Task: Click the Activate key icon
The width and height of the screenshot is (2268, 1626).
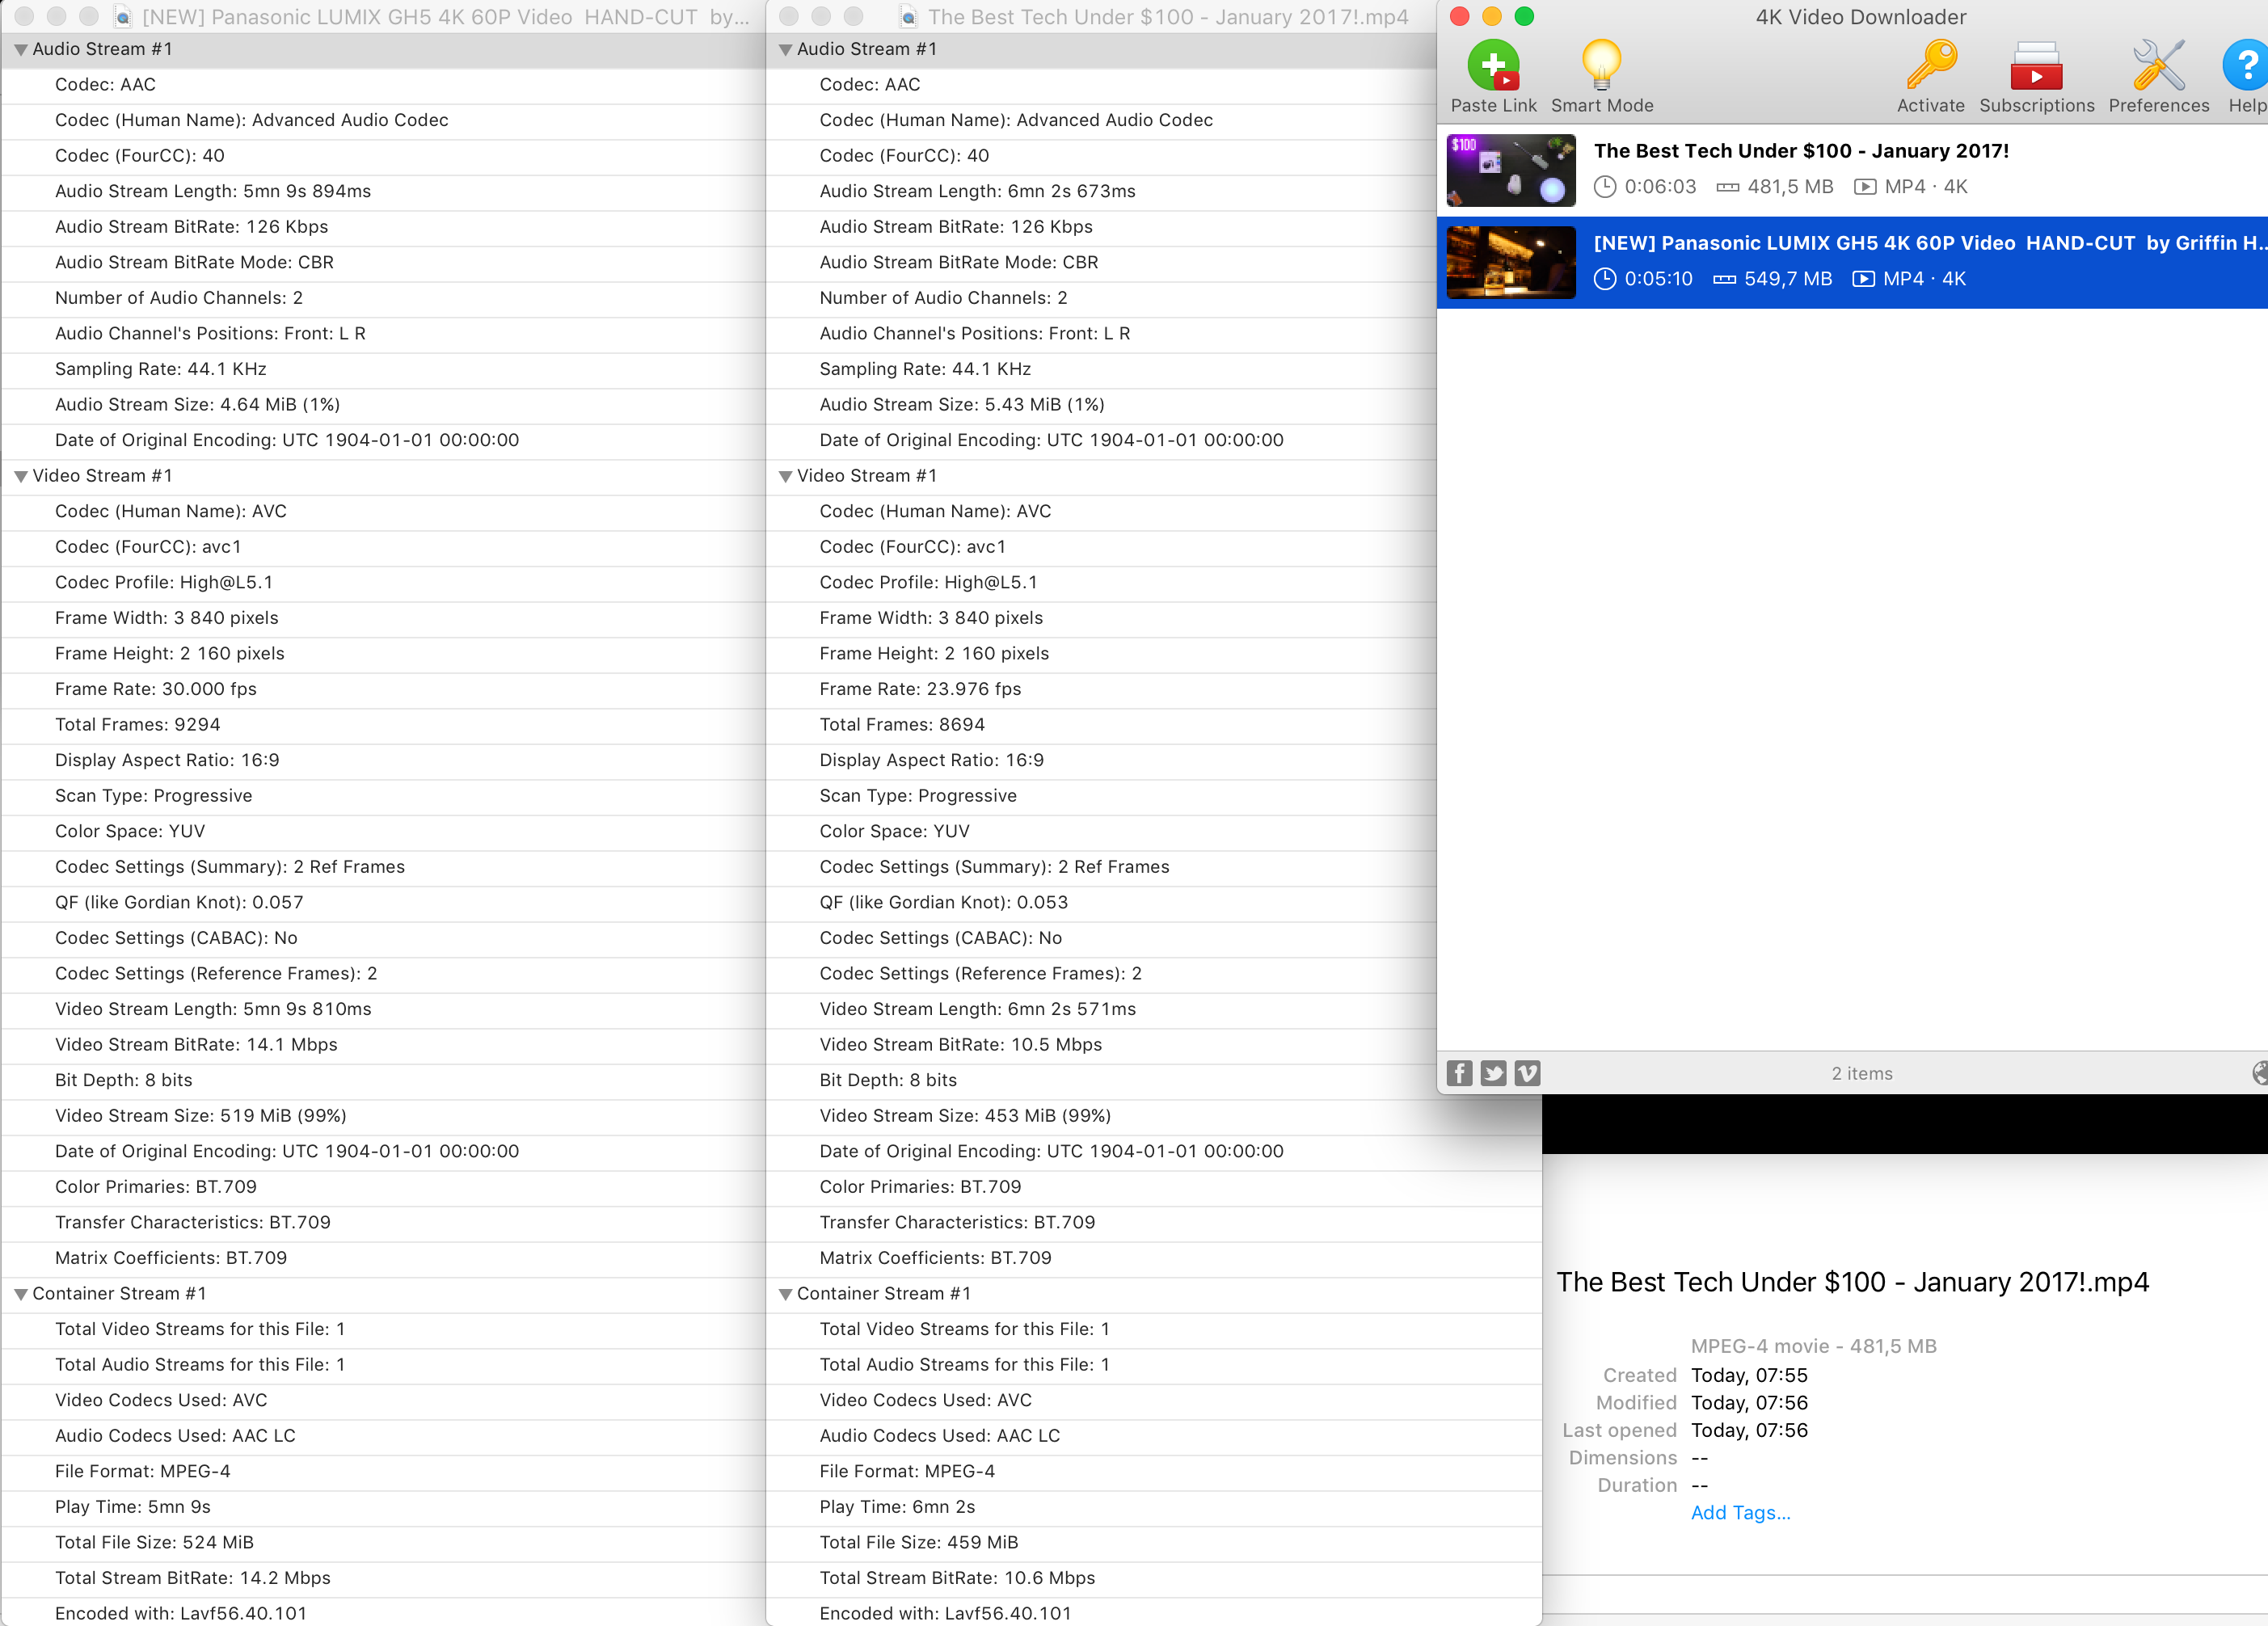Action: coord(1930,66)
